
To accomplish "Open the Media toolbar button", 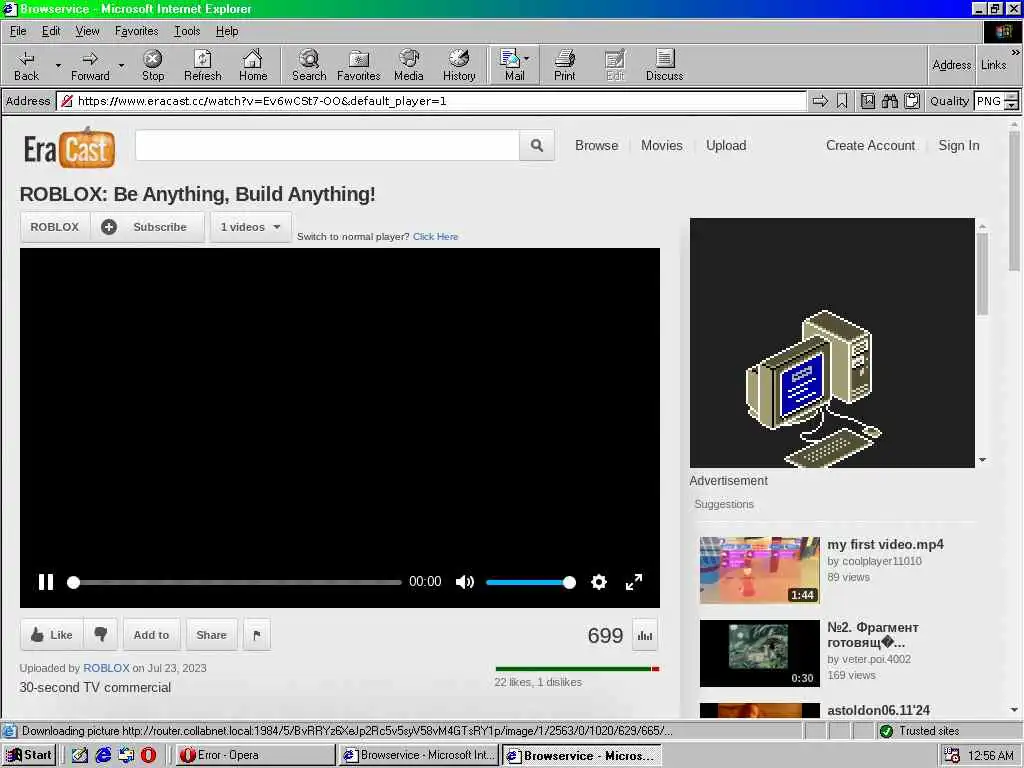I will [x=409, y=65].
